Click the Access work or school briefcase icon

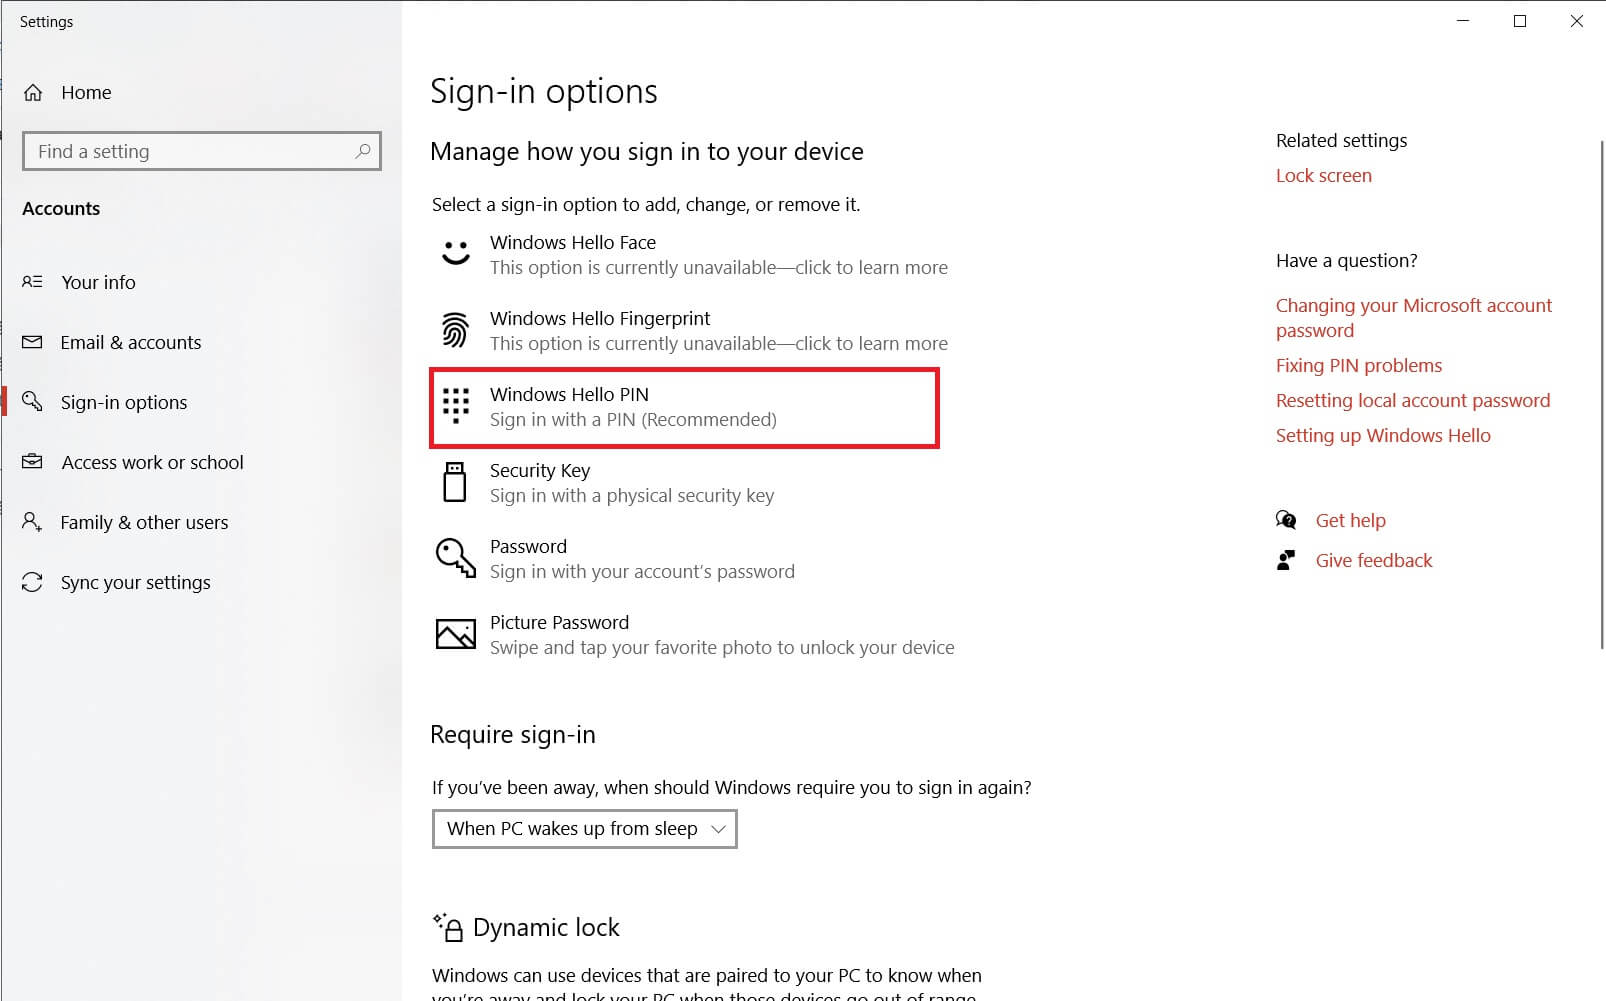(32, 461)
